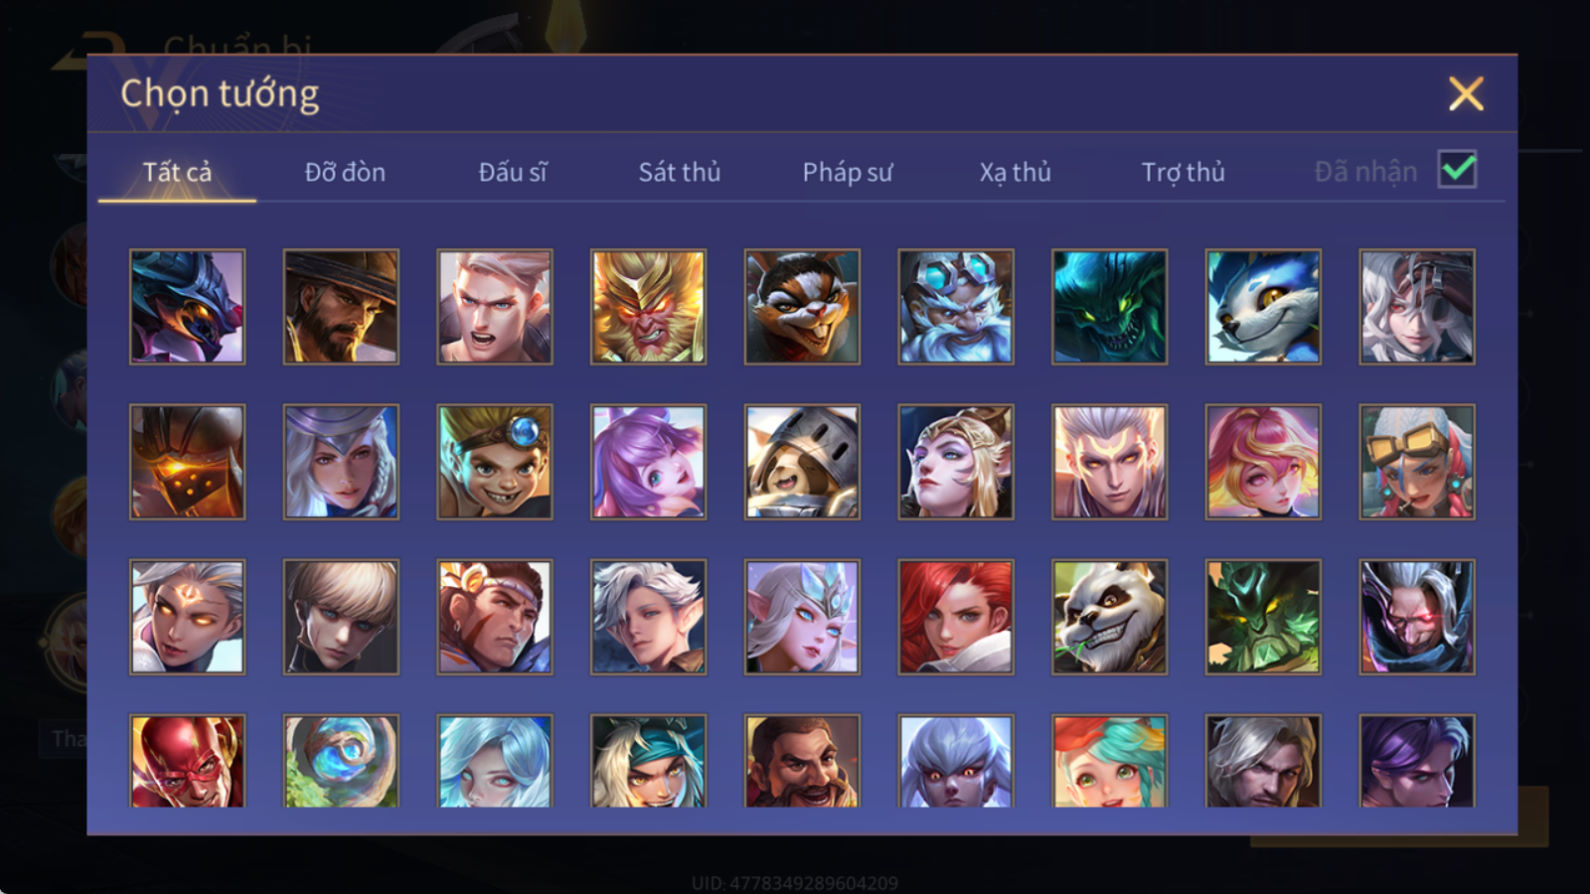Show the Pháp sư hero list
Image resolution: width=1590 pixels, height=894 pixels.
click(x=847, y=172)
